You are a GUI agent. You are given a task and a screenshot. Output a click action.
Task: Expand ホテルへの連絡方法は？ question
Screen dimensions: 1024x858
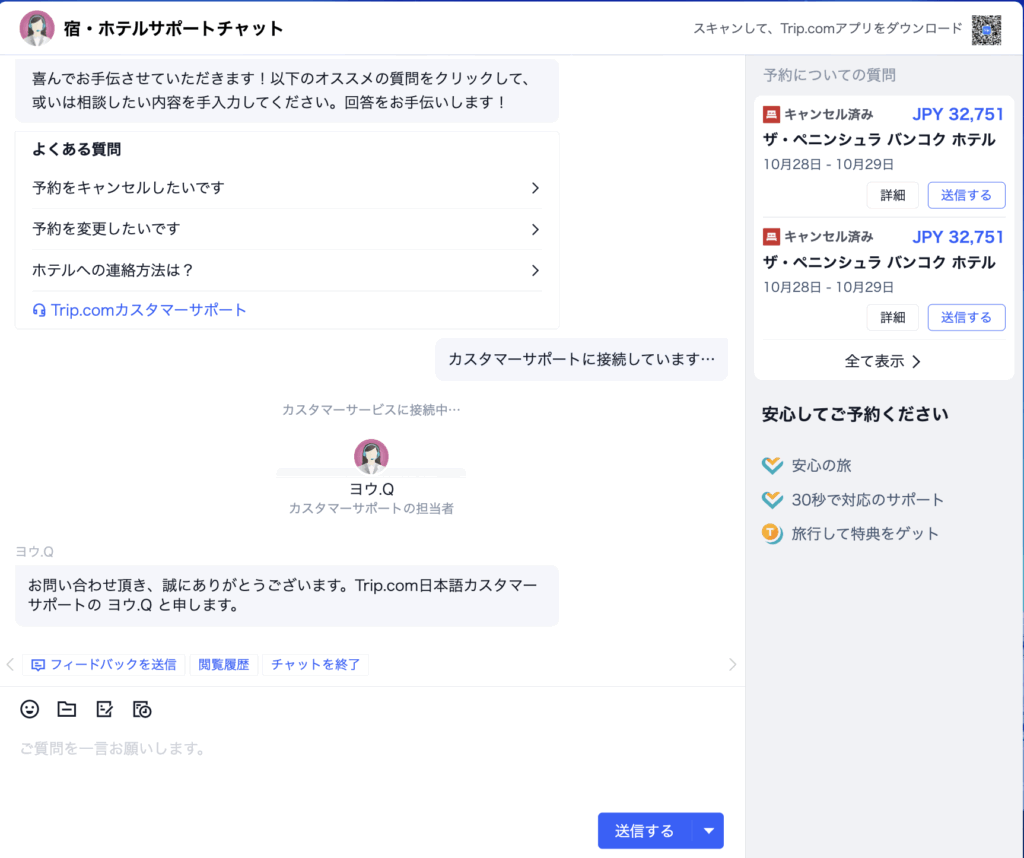pyautogui.click(x=286, y=270)
